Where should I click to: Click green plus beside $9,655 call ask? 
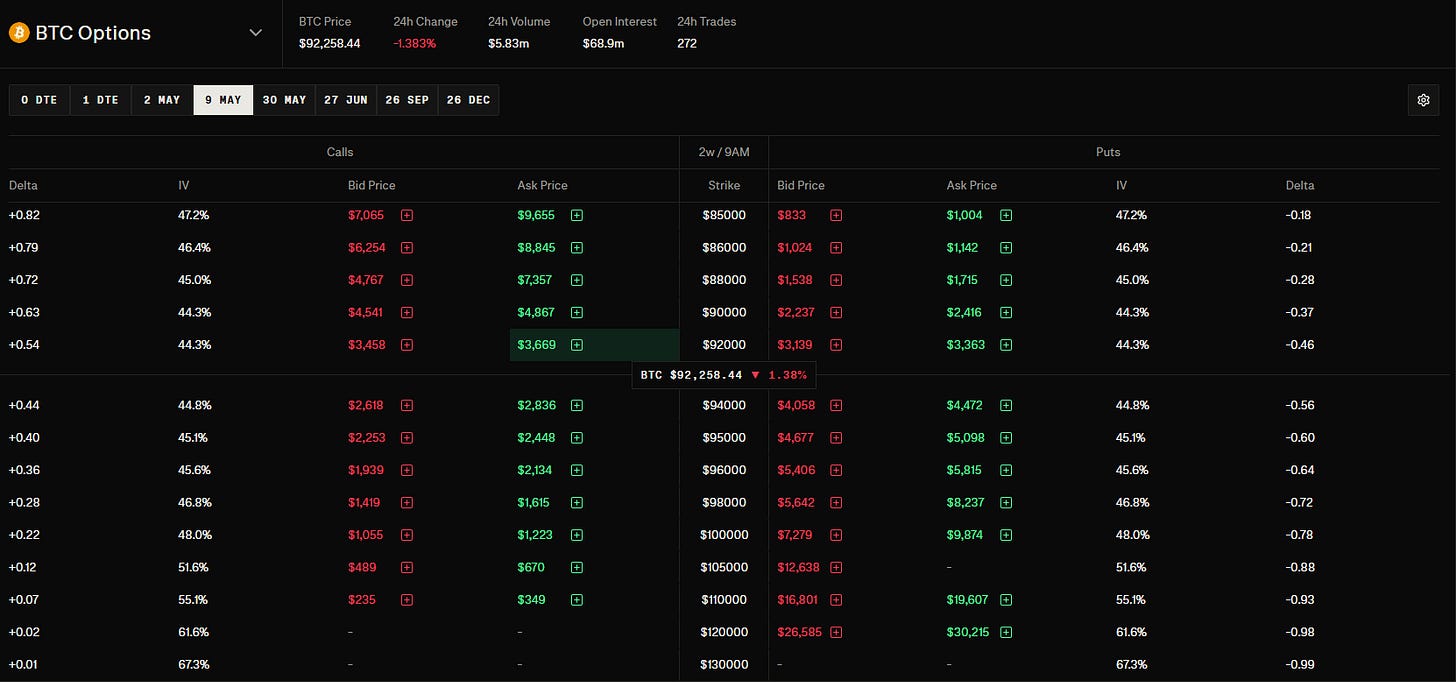577,215
